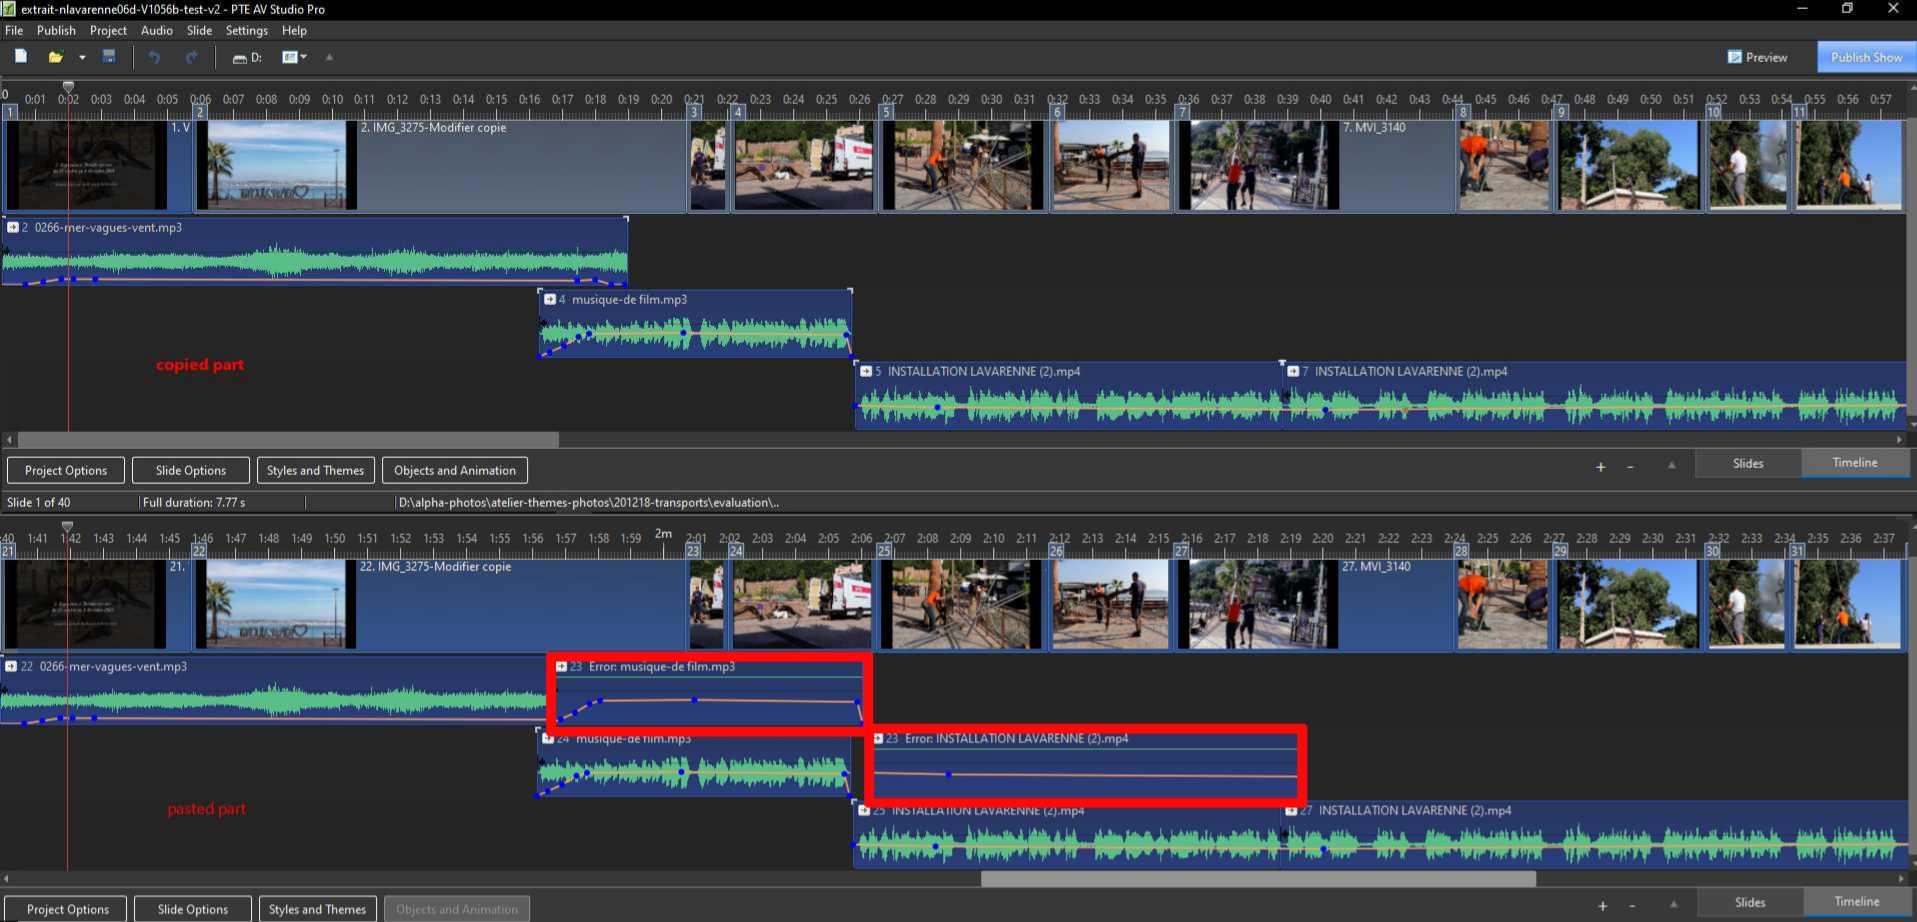Click the Publish Show button
This screenshot has height=922, width=1917.
point(1865,57)
